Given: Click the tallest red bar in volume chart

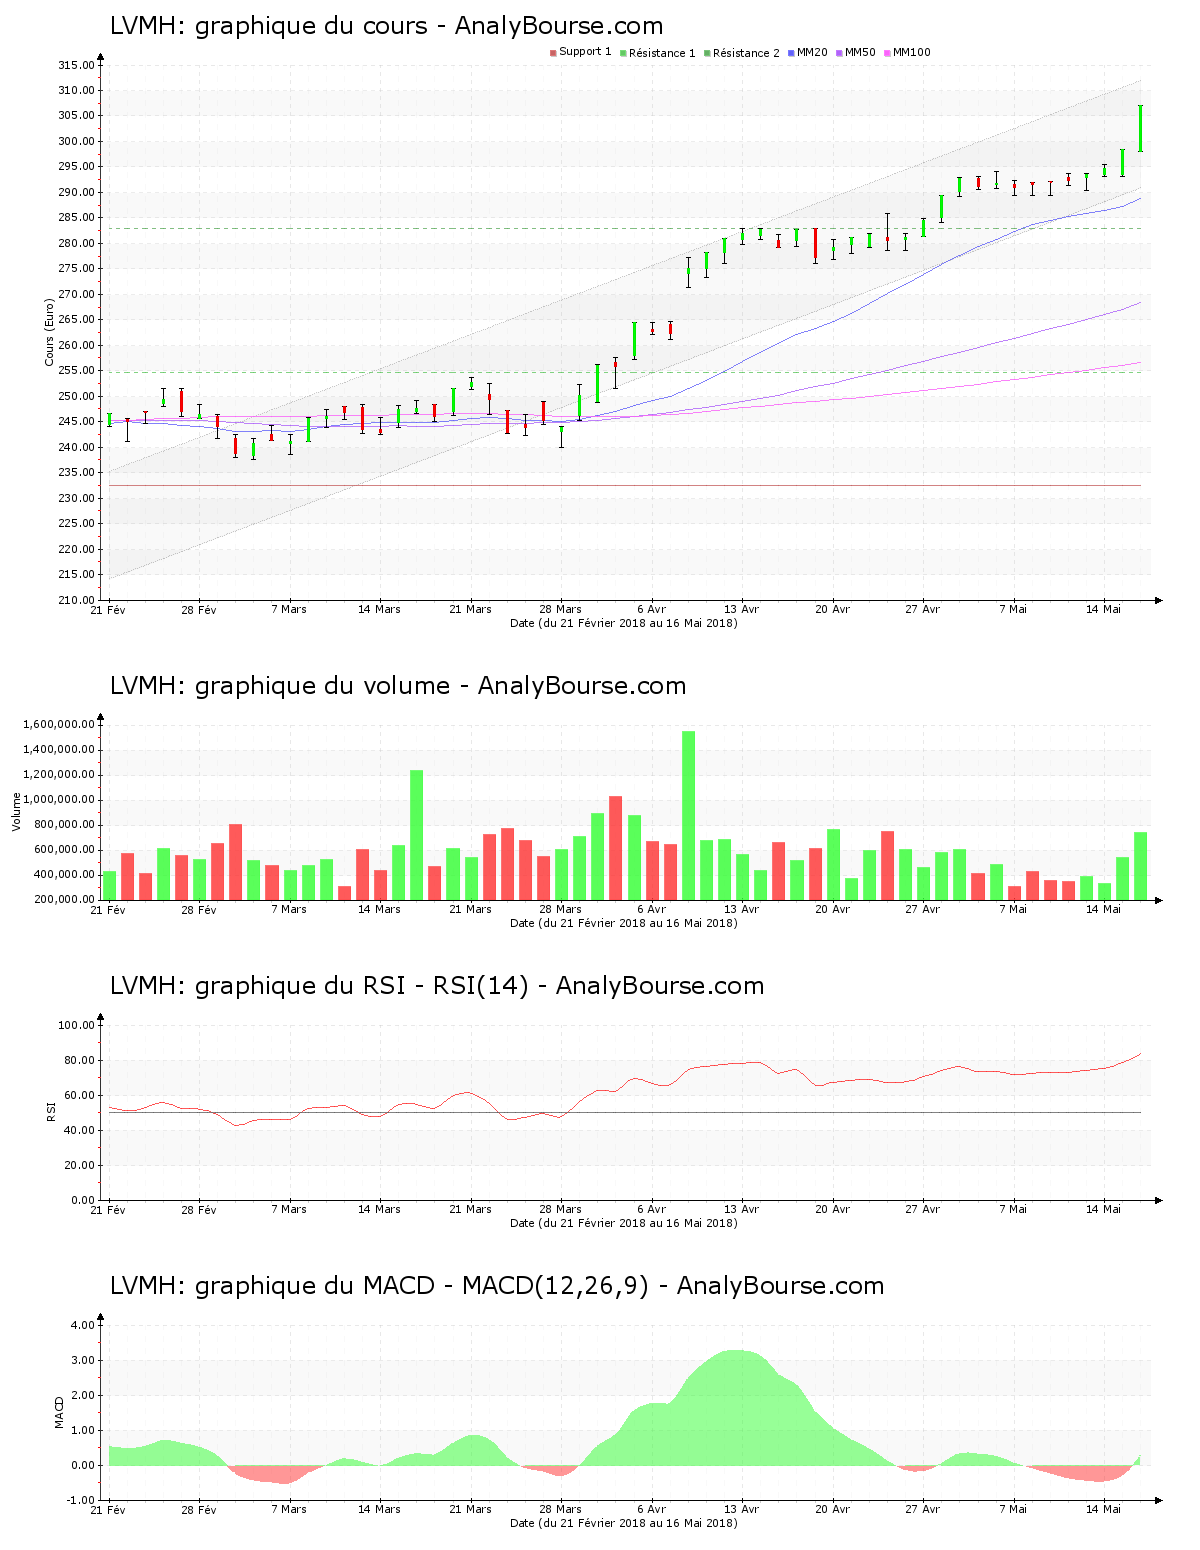Looking at the screenshot, I should [x=616, y=847].
